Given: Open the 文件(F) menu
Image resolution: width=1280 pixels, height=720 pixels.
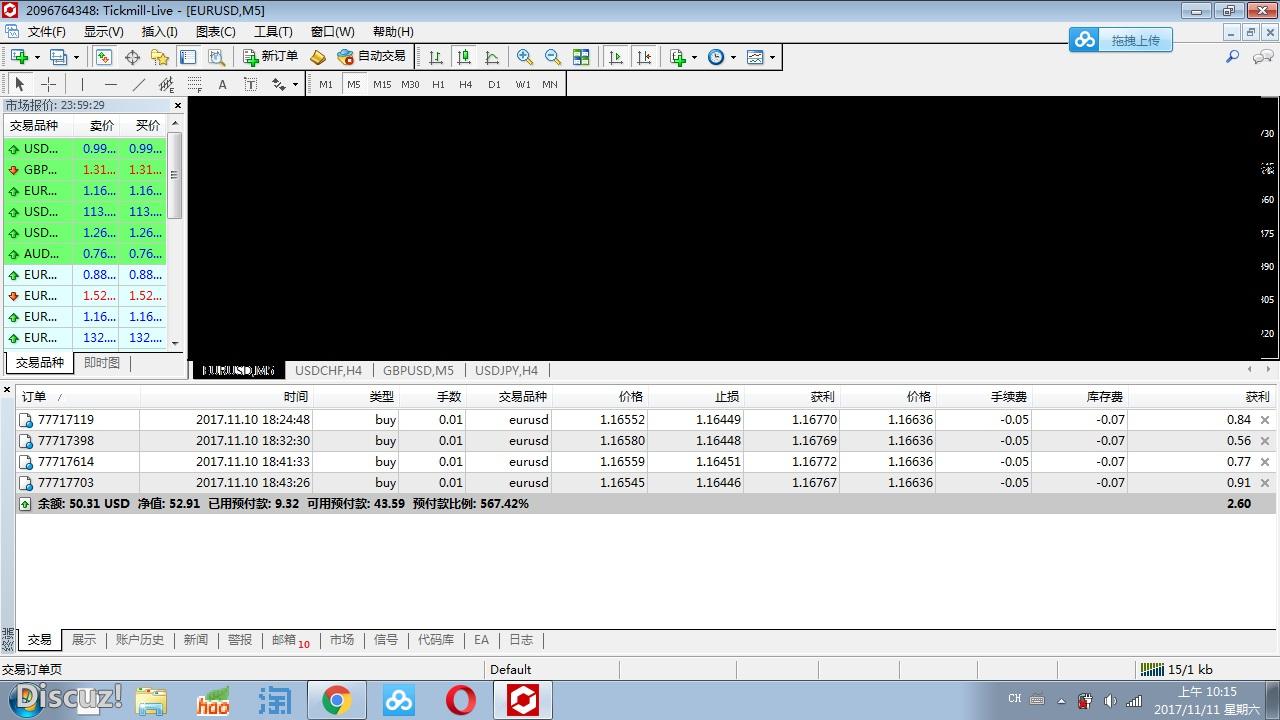Looking at the screenshot, I should [x=46, y=32].
